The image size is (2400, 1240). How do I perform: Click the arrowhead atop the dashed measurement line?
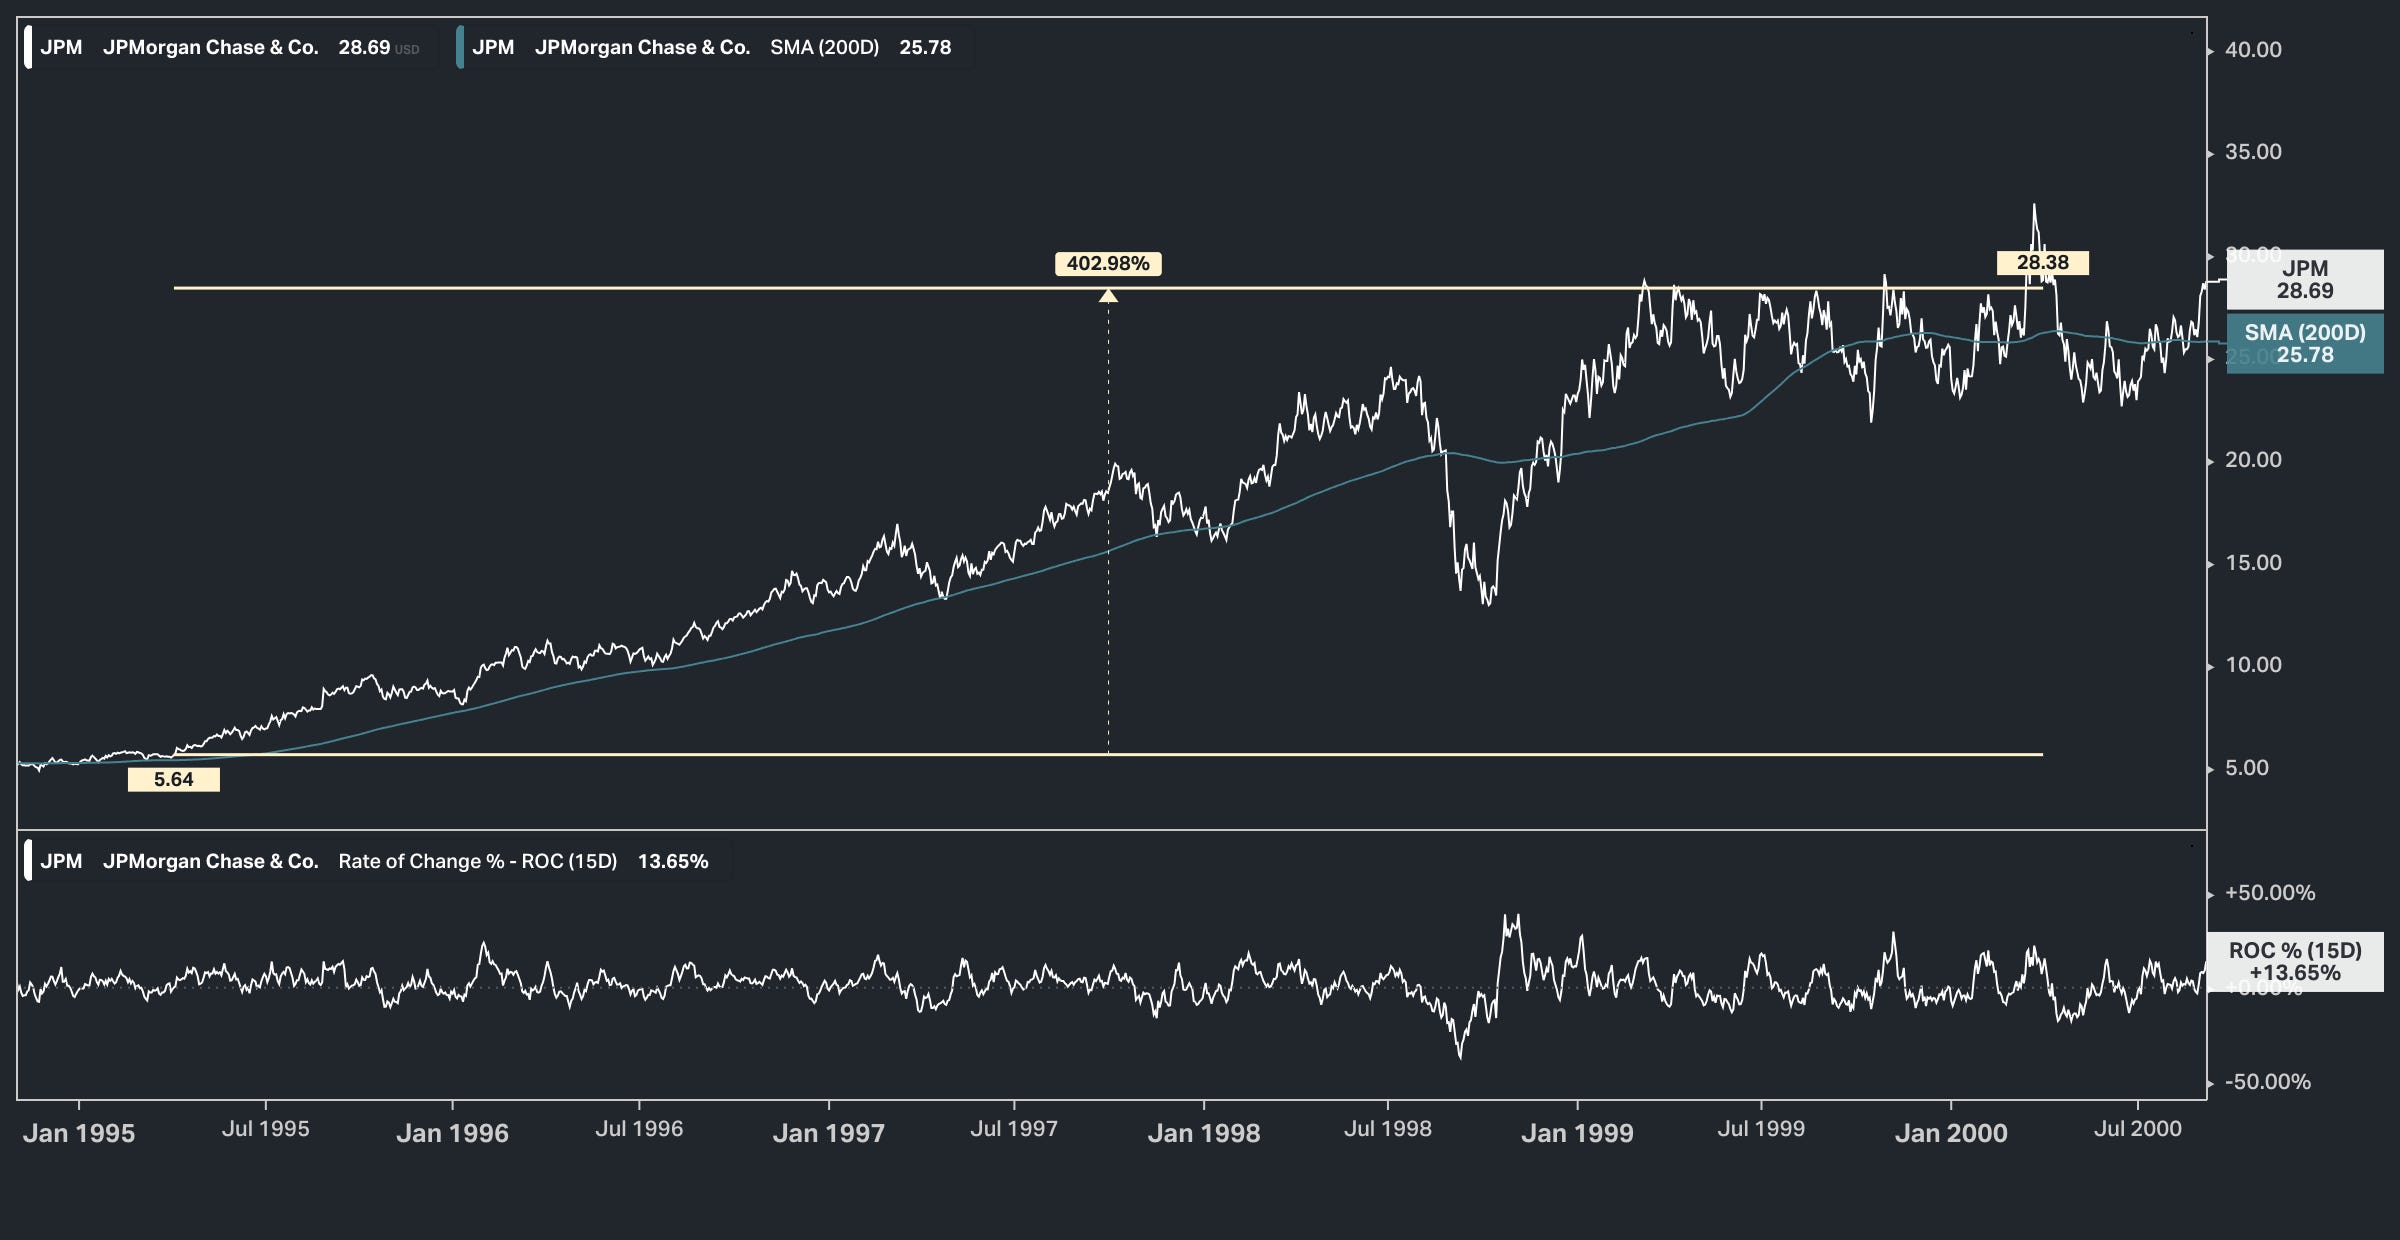[1108, 296]
